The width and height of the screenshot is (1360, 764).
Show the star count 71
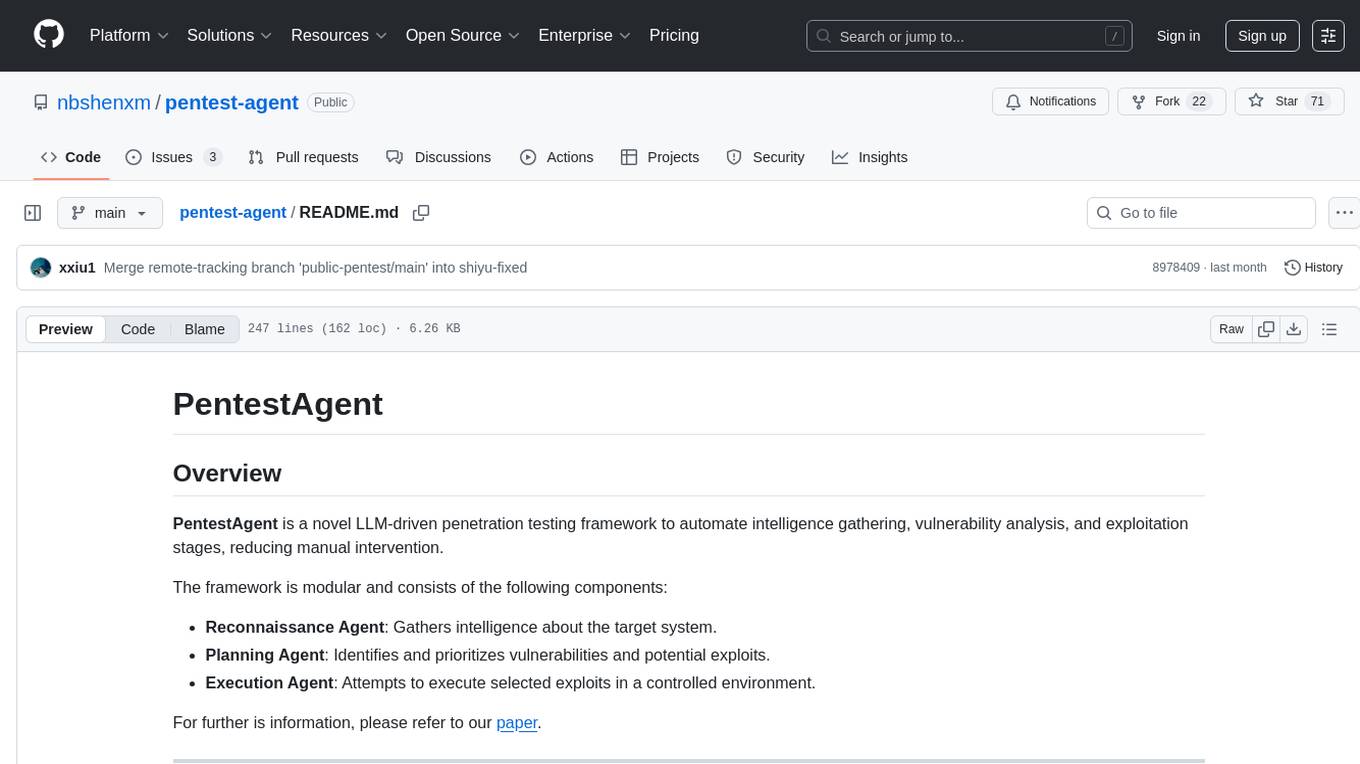point(1317,101)
